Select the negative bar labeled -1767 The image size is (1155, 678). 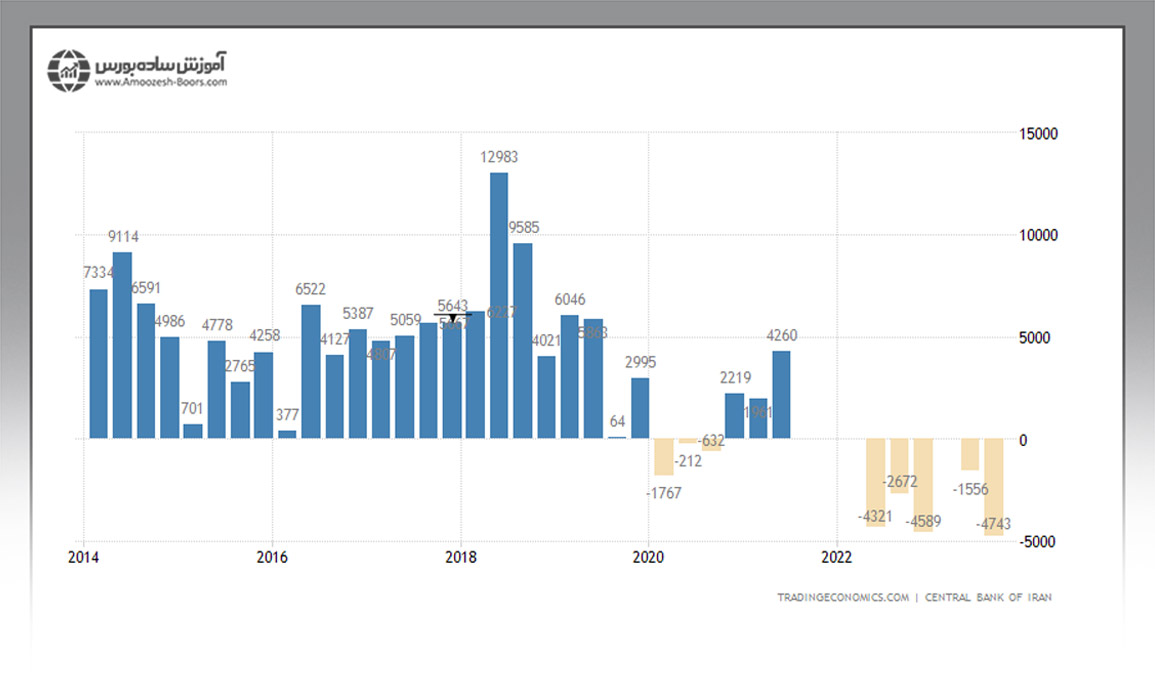click(x=664, y=457)
